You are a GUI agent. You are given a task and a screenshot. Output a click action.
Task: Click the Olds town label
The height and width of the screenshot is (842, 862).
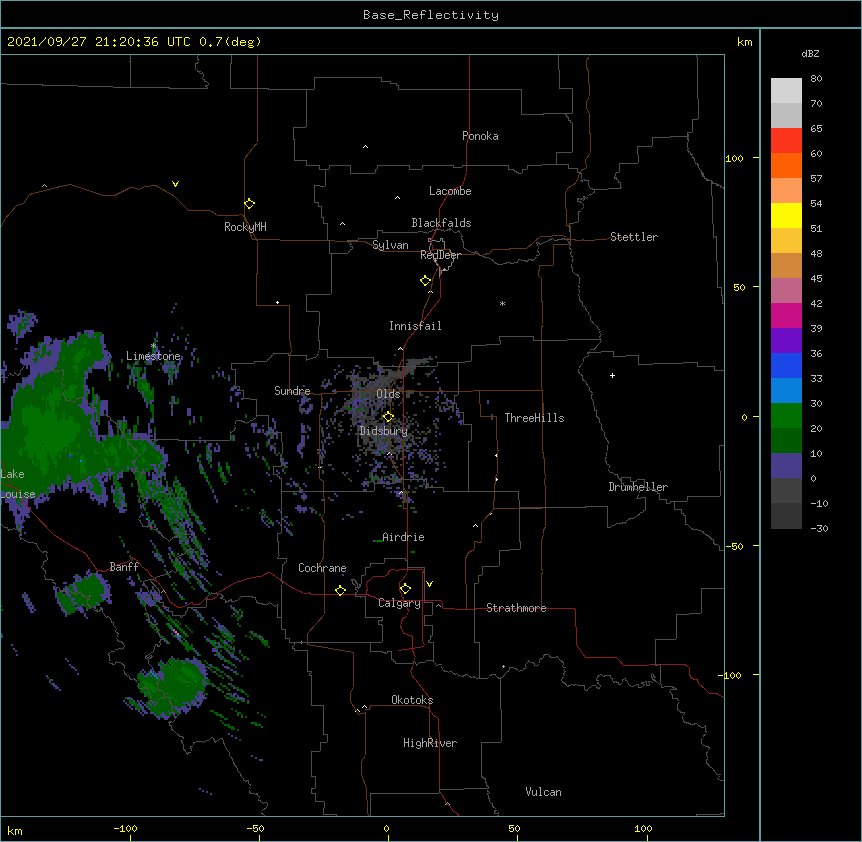pos(388,394)
